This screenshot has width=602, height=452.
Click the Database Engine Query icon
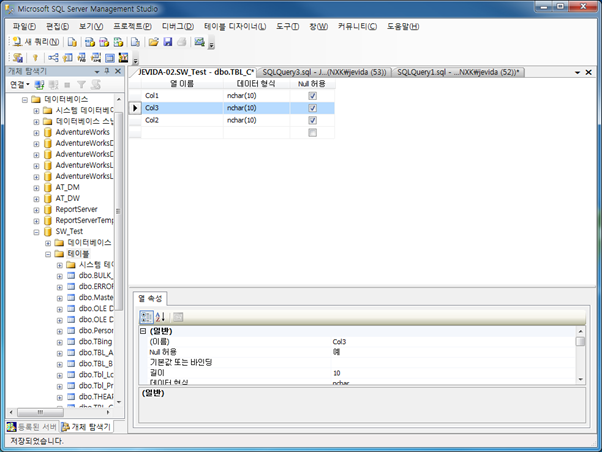pos(72,42)
